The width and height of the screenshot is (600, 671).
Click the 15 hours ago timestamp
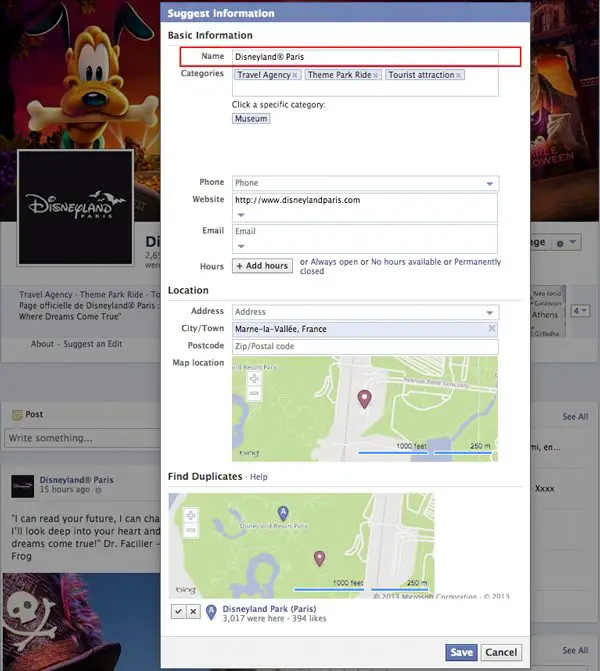coord(65,489)
